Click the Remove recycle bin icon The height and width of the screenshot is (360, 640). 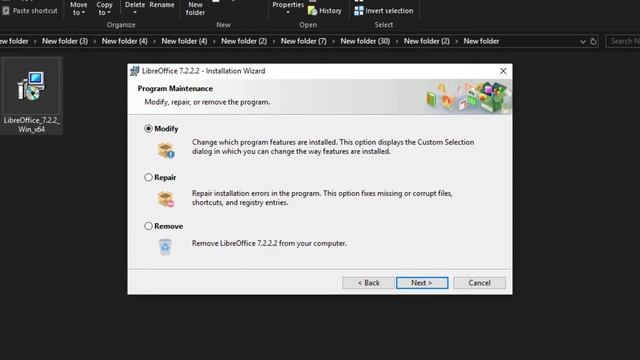(x=165, y=247)
